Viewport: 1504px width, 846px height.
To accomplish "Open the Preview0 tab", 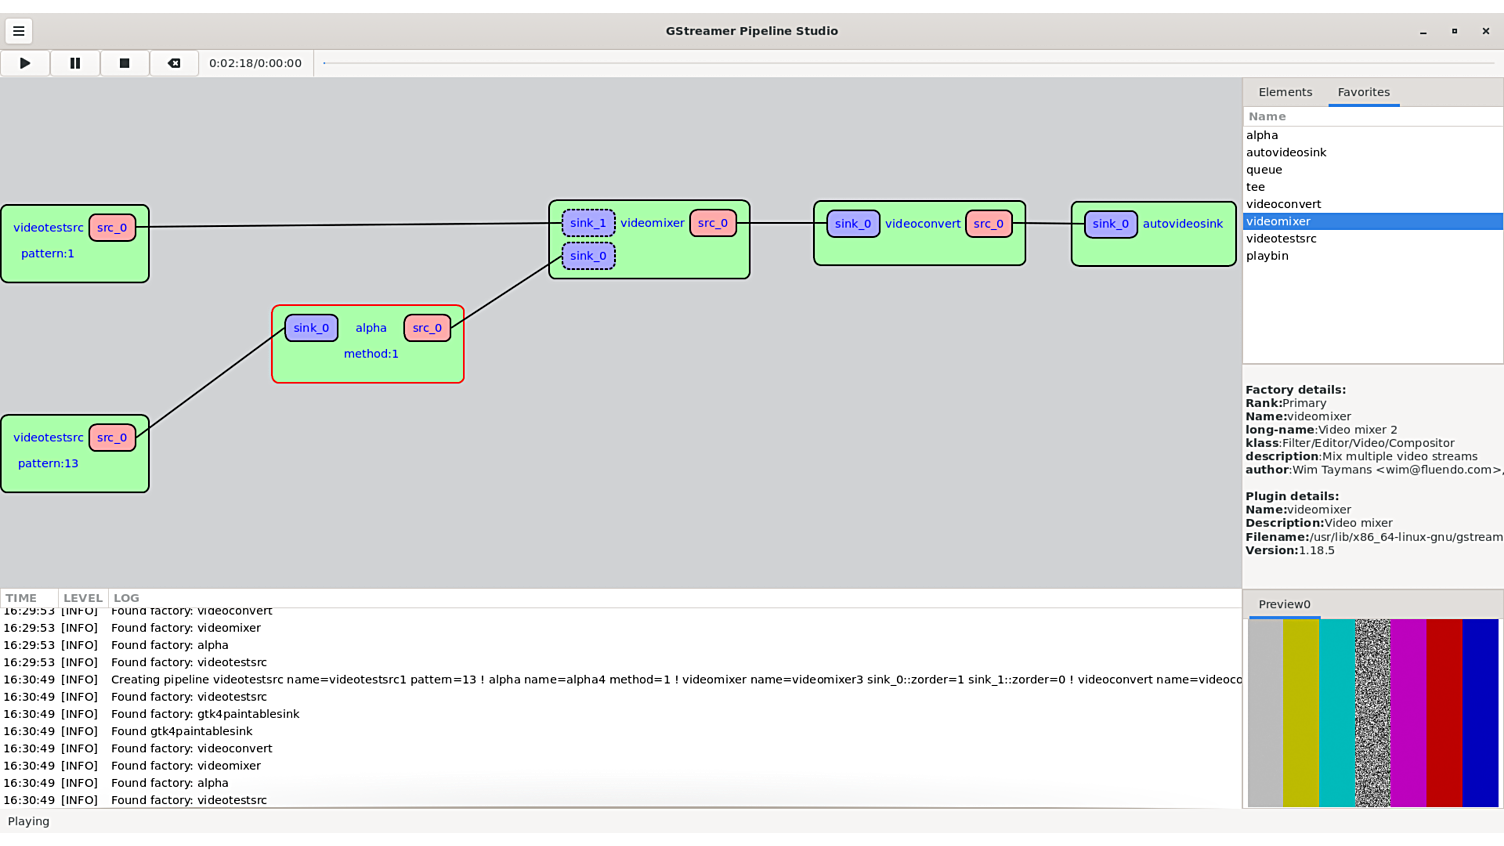I will pyautogui.click(x=1283, y=604).
